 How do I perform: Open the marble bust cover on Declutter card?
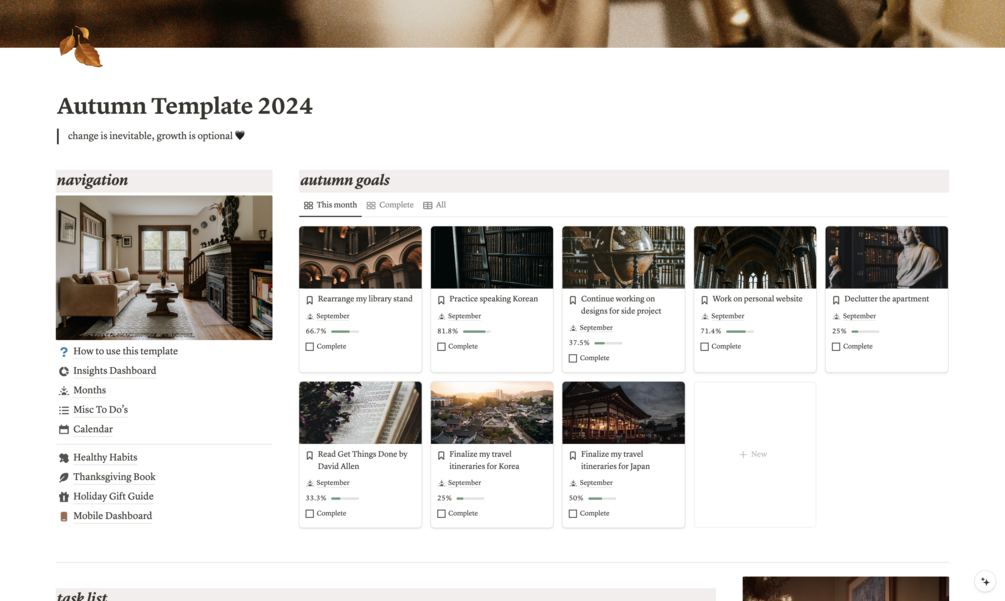tap(886, 257)
